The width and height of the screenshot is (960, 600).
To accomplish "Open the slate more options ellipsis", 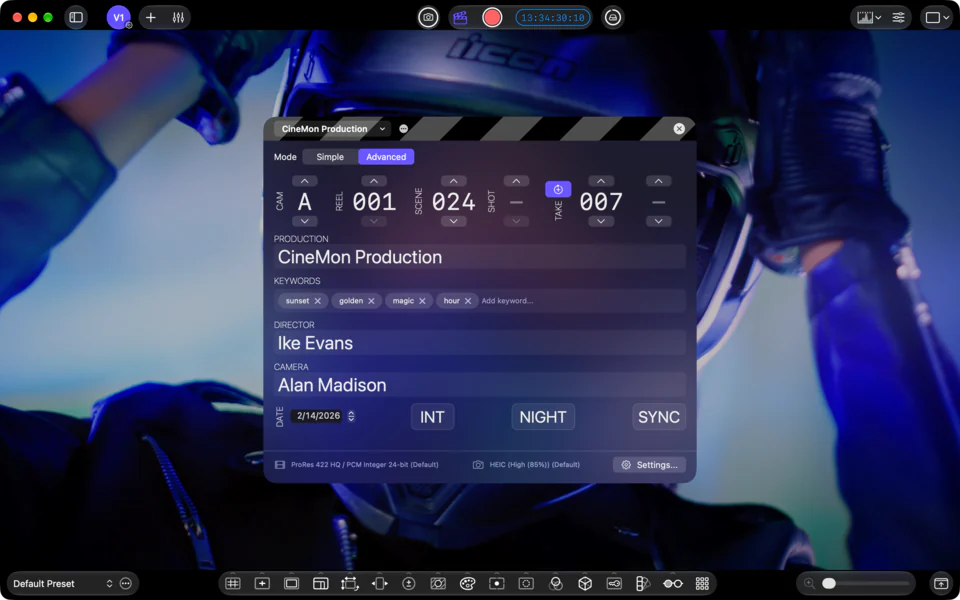I will point(403,129).
